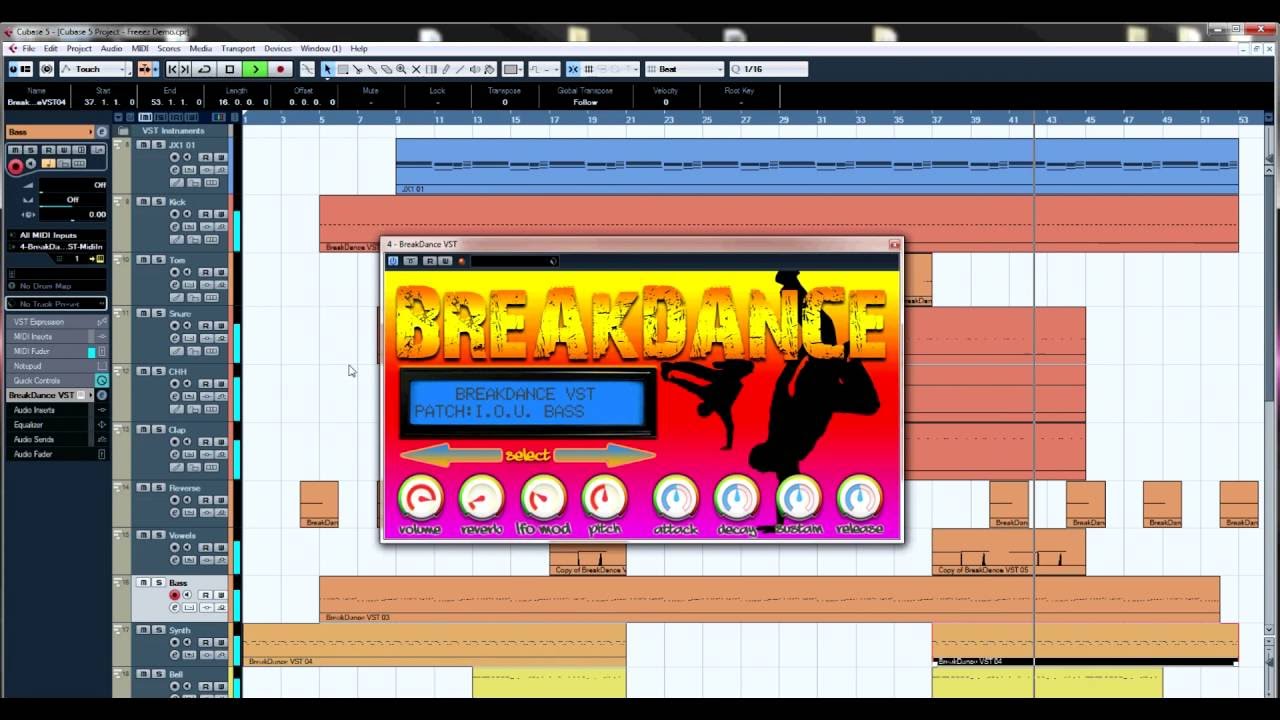Mute the Tom track

143,260
